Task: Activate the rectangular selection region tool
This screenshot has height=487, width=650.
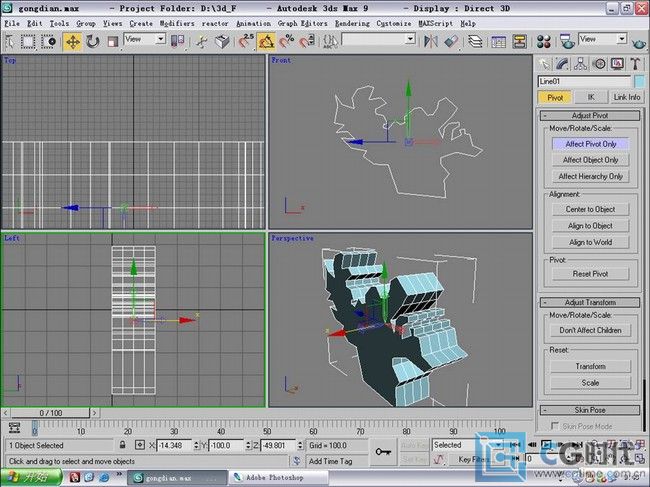Action: pyautogui.click(x=28, y=42)
